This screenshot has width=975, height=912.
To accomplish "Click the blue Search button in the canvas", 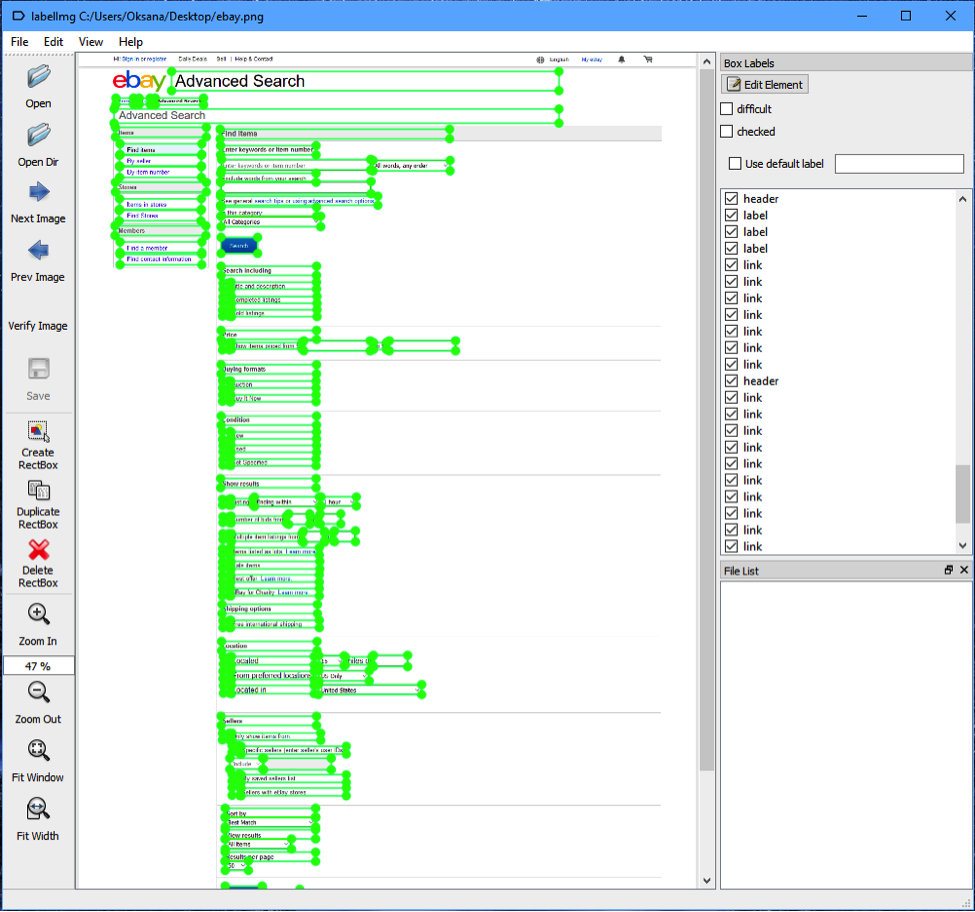I will click(x=239, y=246).
